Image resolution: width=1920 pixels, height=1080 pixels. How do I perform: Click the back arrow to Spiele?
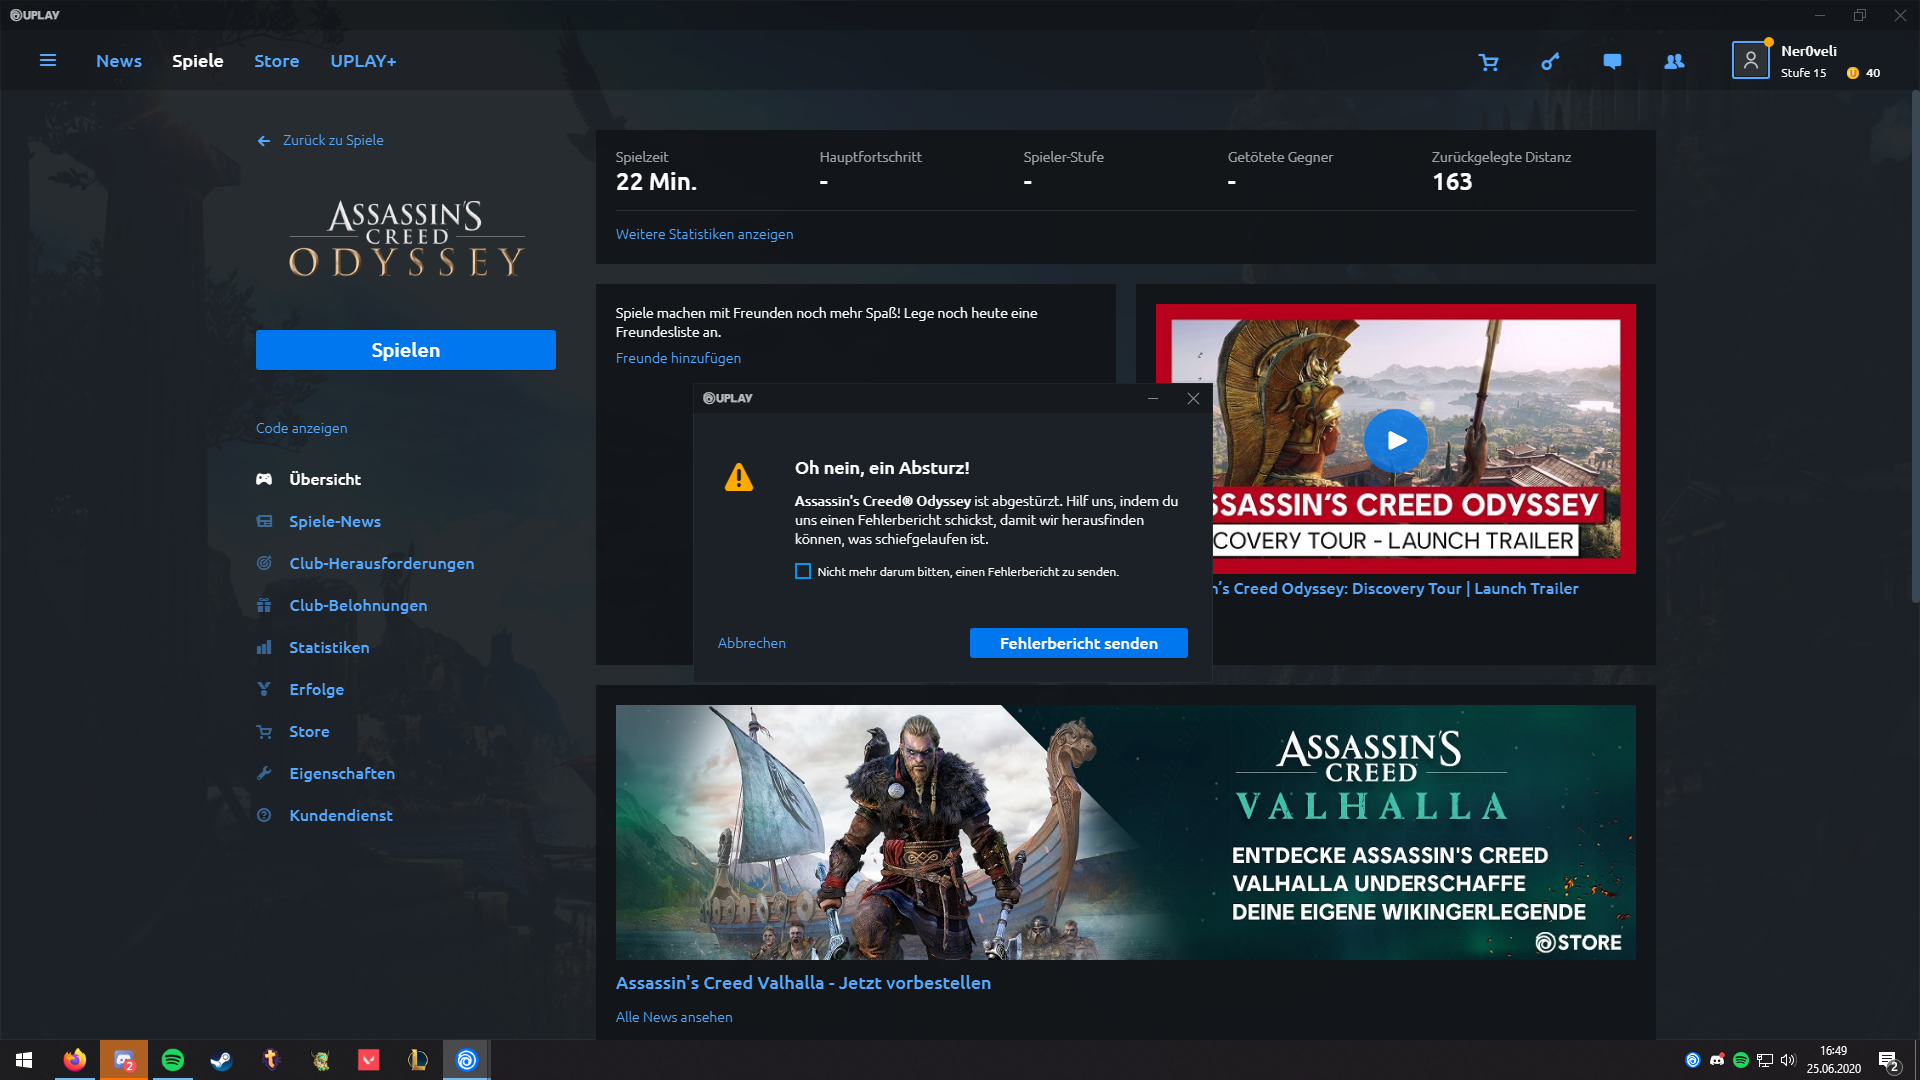click(x=264, y=141)
